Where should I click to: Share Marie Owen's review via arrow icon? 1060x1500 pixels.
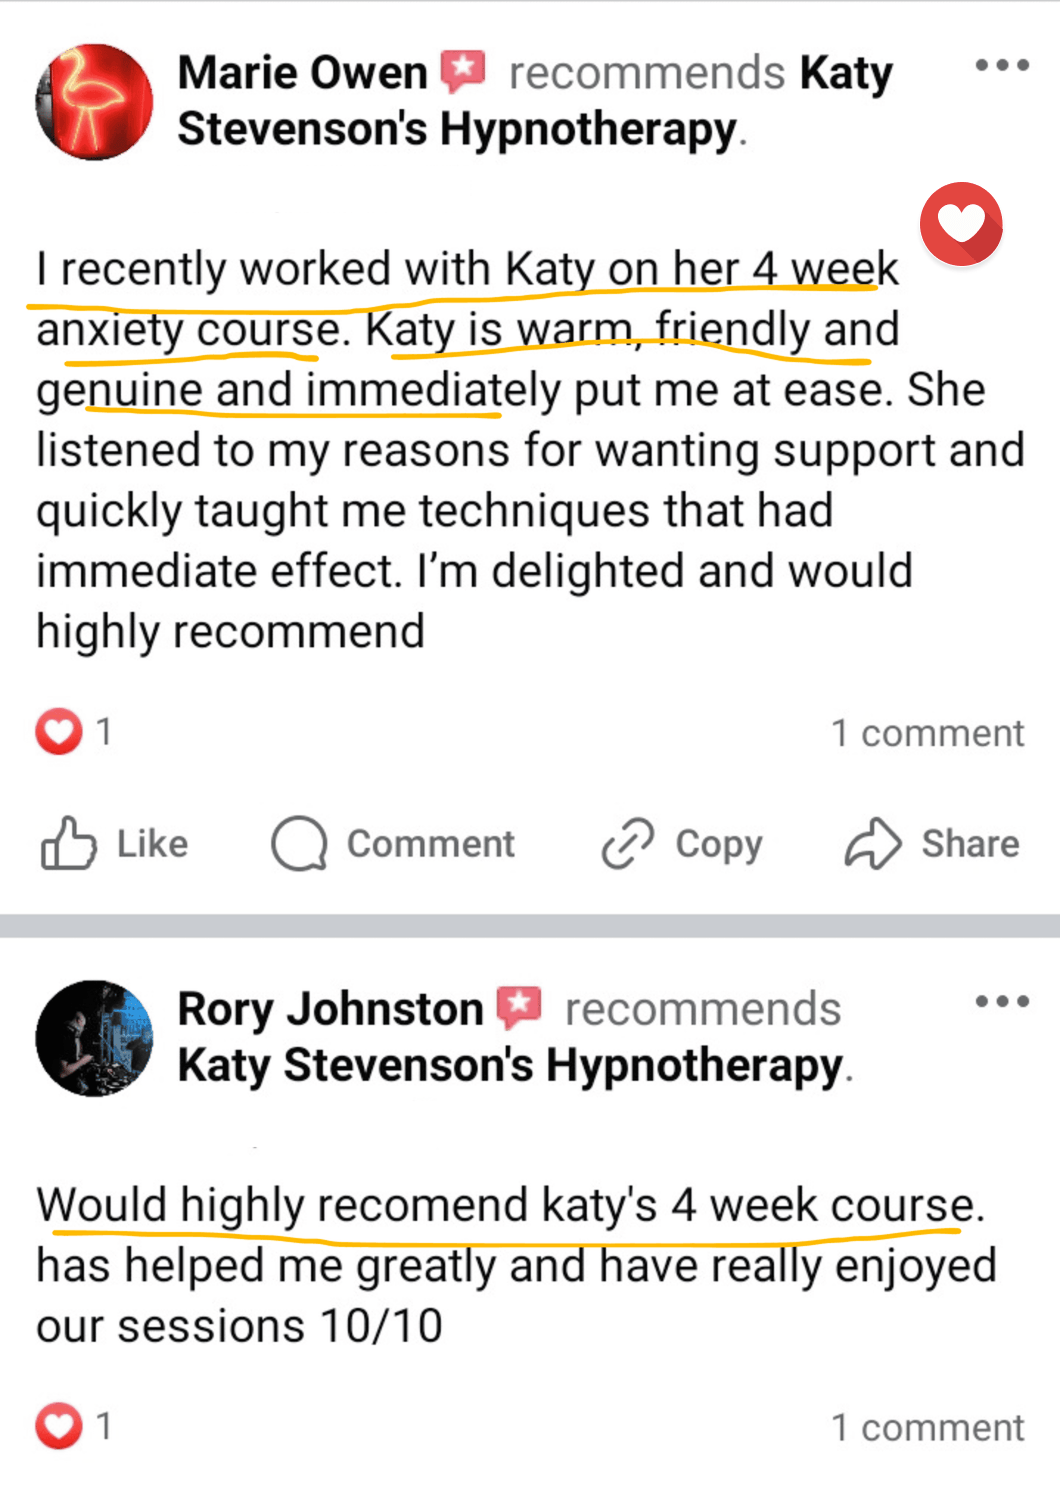pos(873,844)
